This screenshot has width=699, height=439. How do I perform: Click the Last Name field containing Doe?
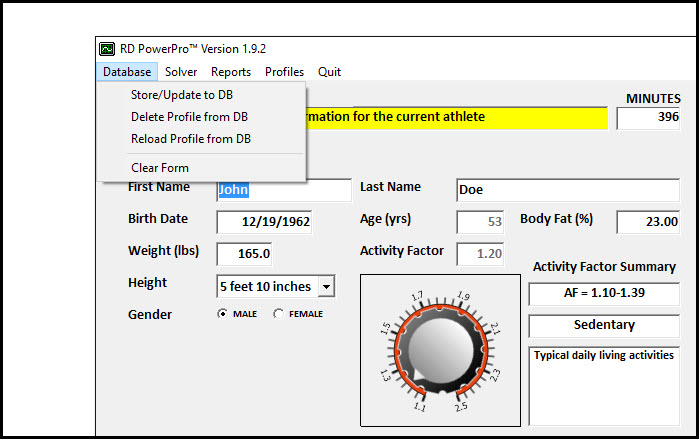pyautogui.click(x=568, y=190)
